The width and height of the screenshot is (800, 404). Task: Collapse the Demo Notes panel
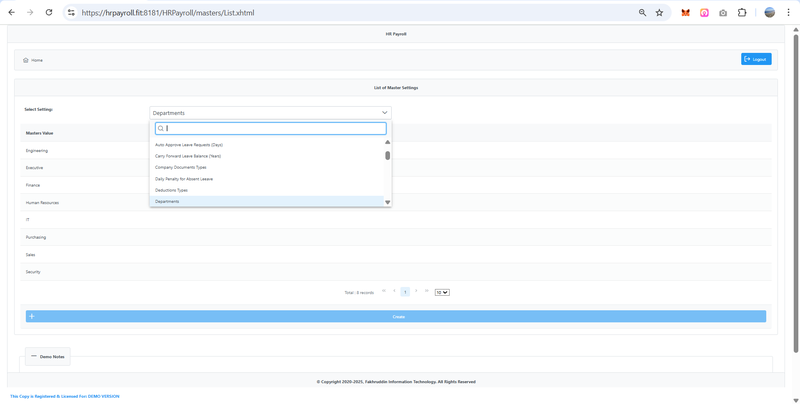[34, 356]
